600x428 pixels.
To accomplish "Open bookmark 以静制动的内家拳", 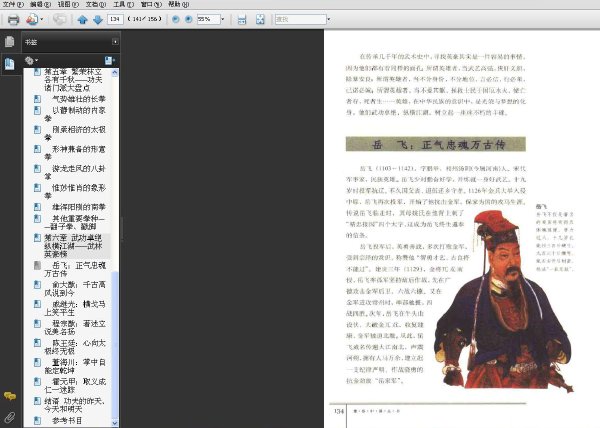I will click(x=75, y=114).
